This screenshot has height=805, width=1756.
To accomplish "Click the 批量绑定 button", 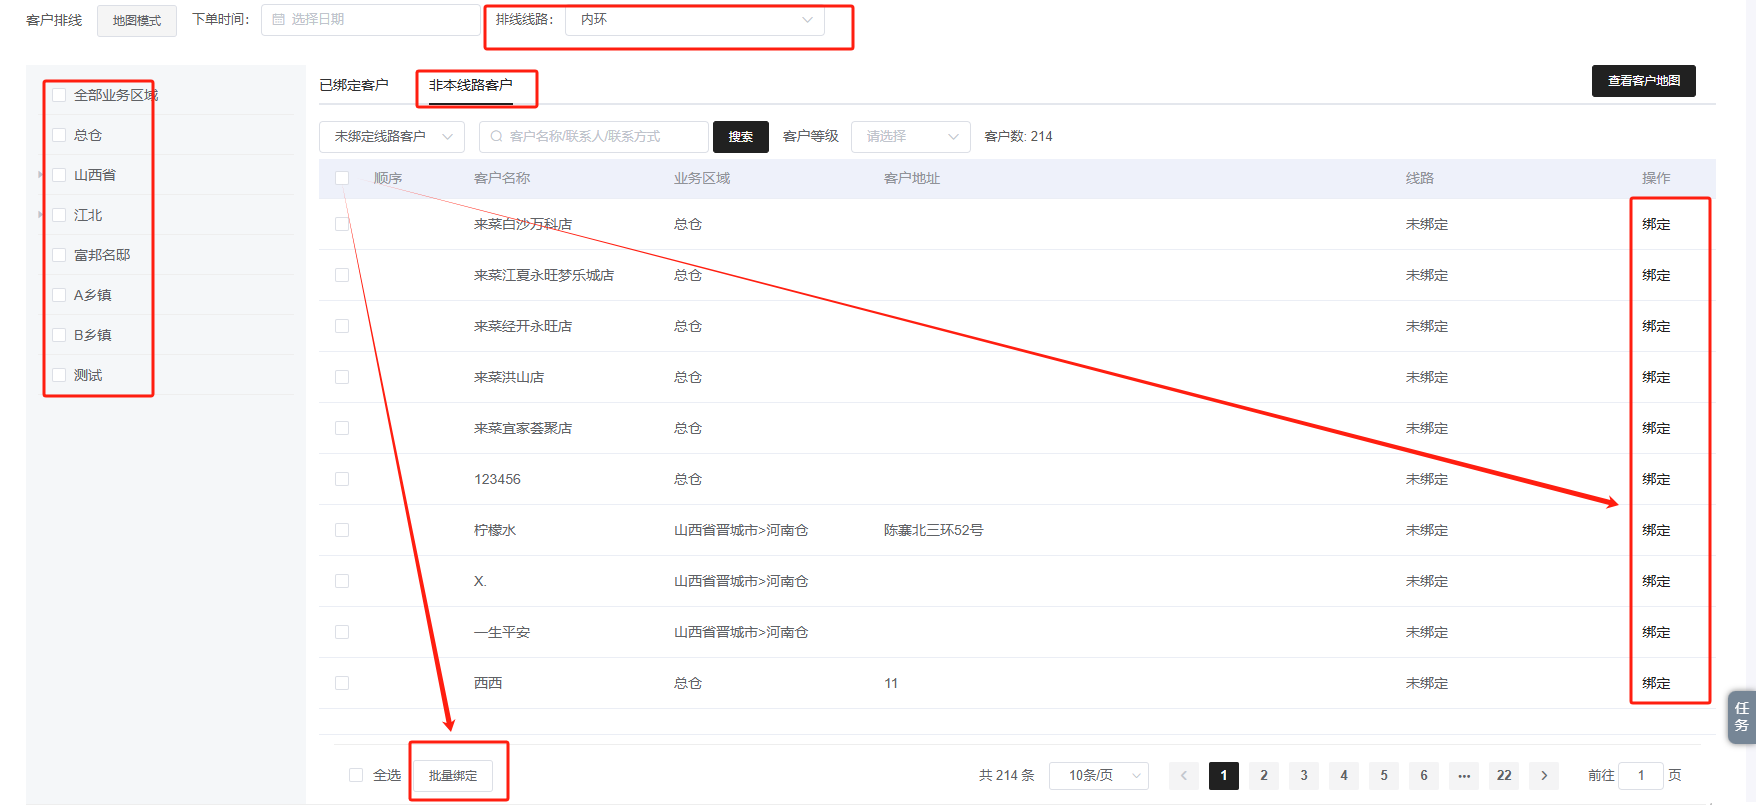I will point(453,776).
